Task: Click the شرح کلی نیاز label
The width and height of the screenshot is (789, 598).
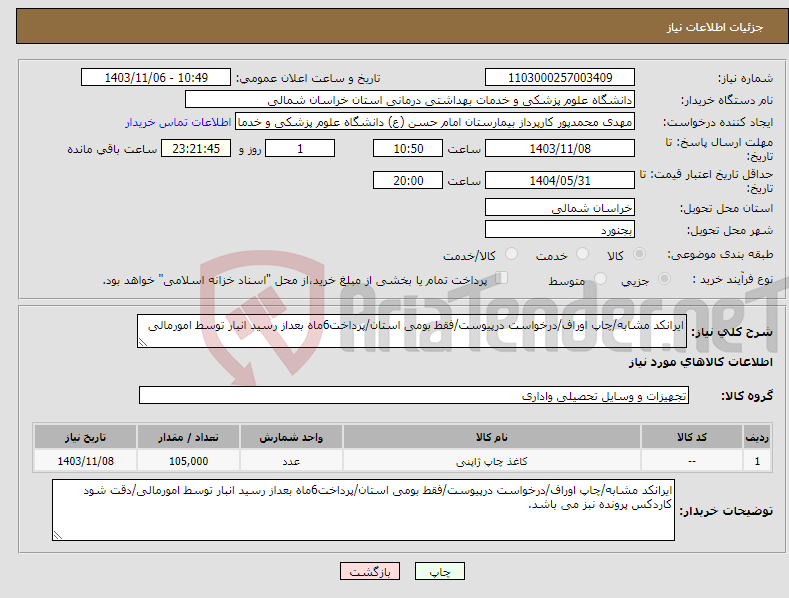Action: point(732,332)
